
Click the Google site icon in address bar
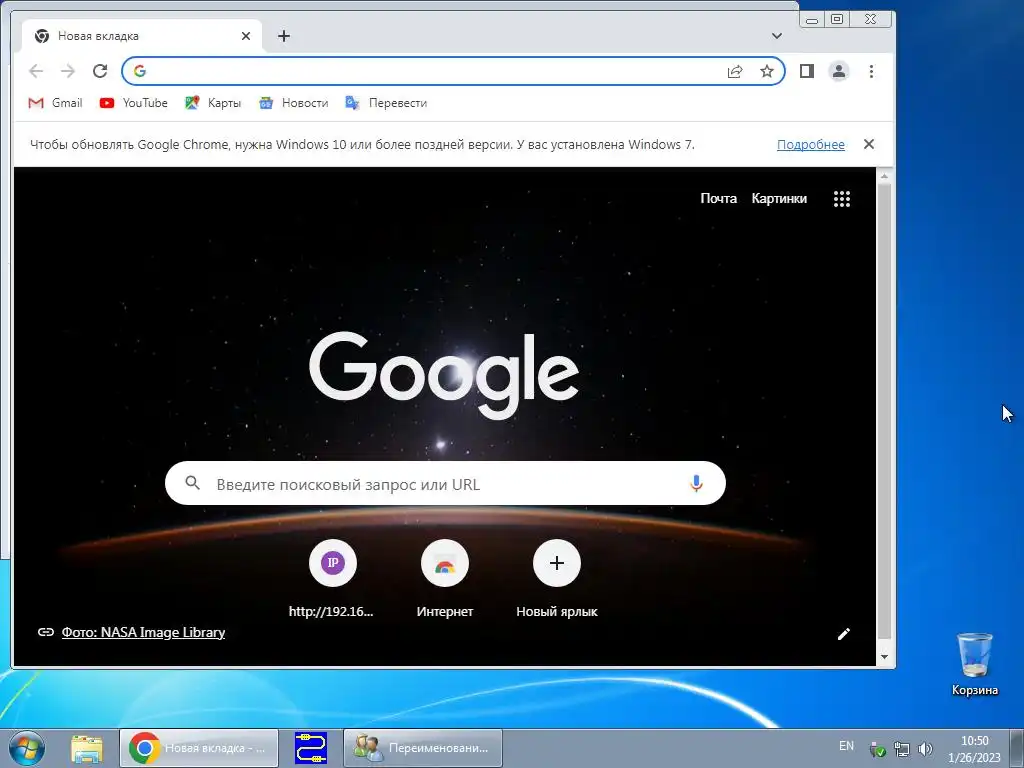[x=140, y=71]
